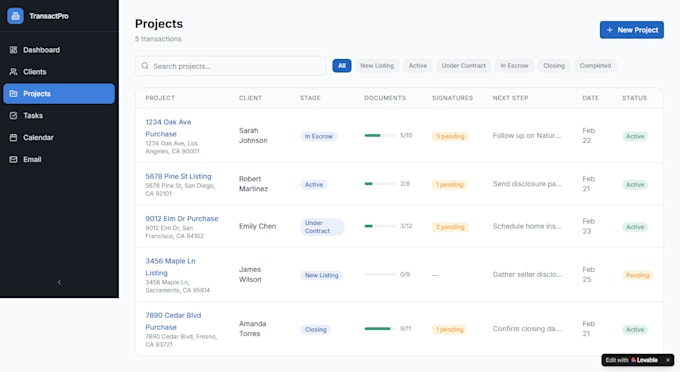Click client name James Wilson

[250, 274]
